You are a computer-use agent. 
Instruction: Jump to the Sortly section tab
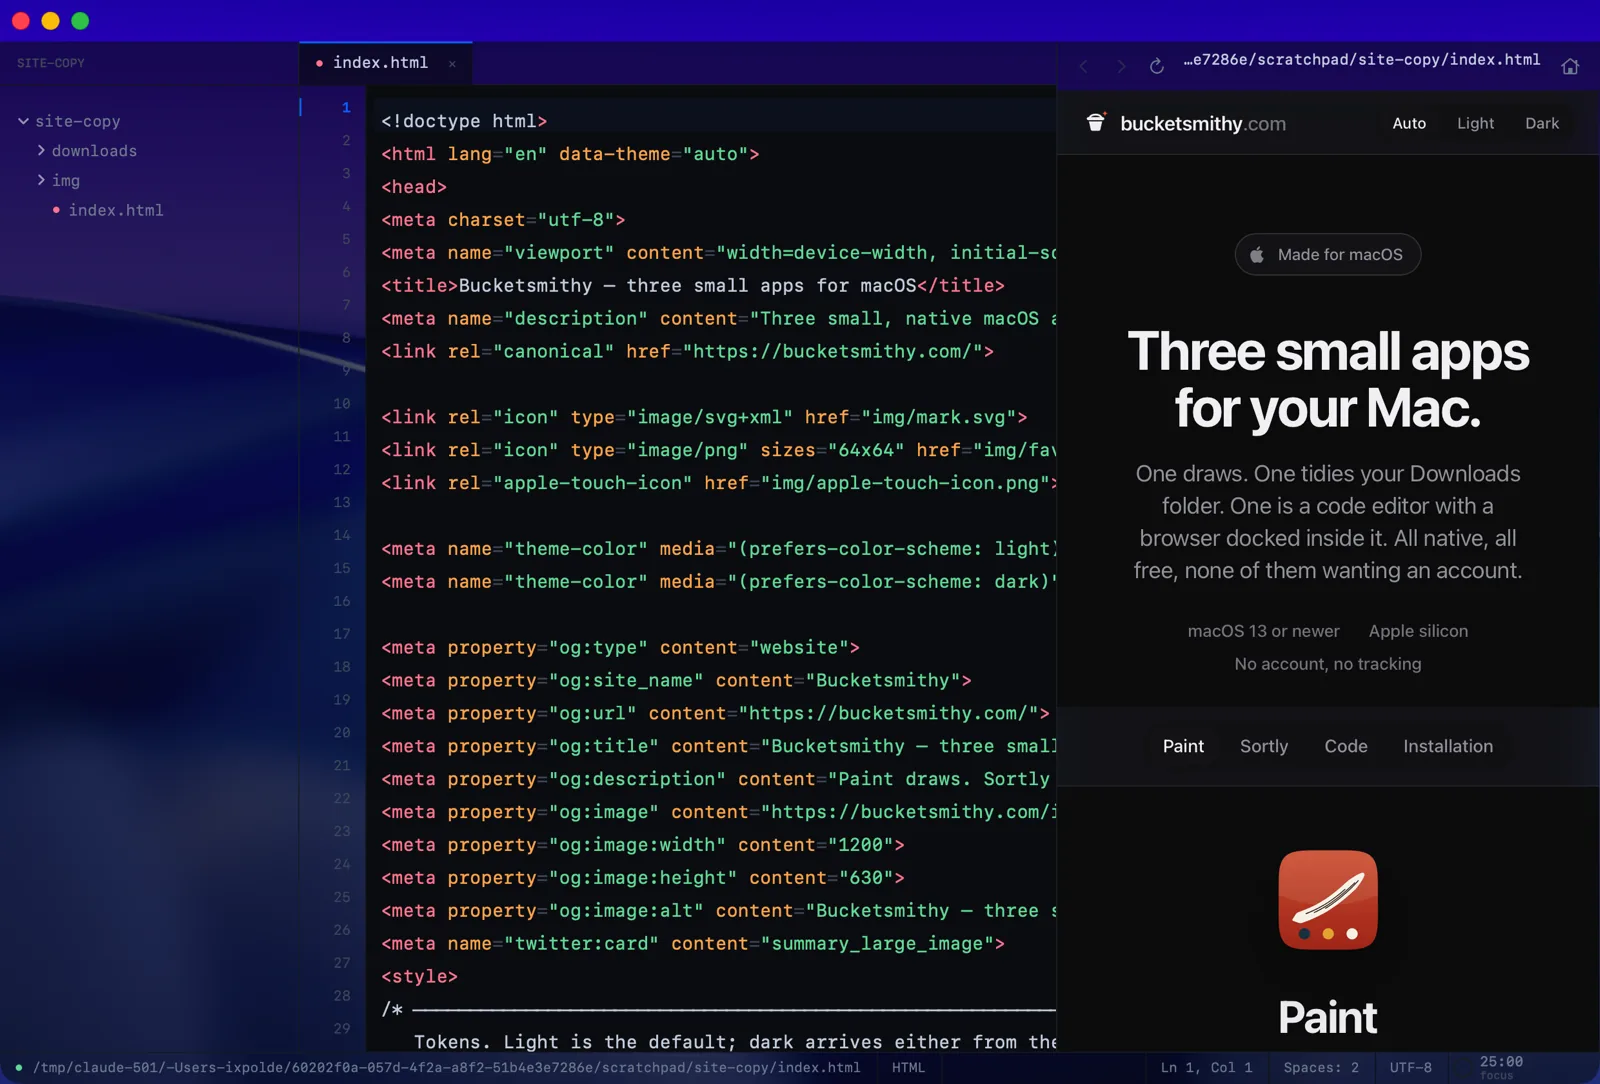1264,746
